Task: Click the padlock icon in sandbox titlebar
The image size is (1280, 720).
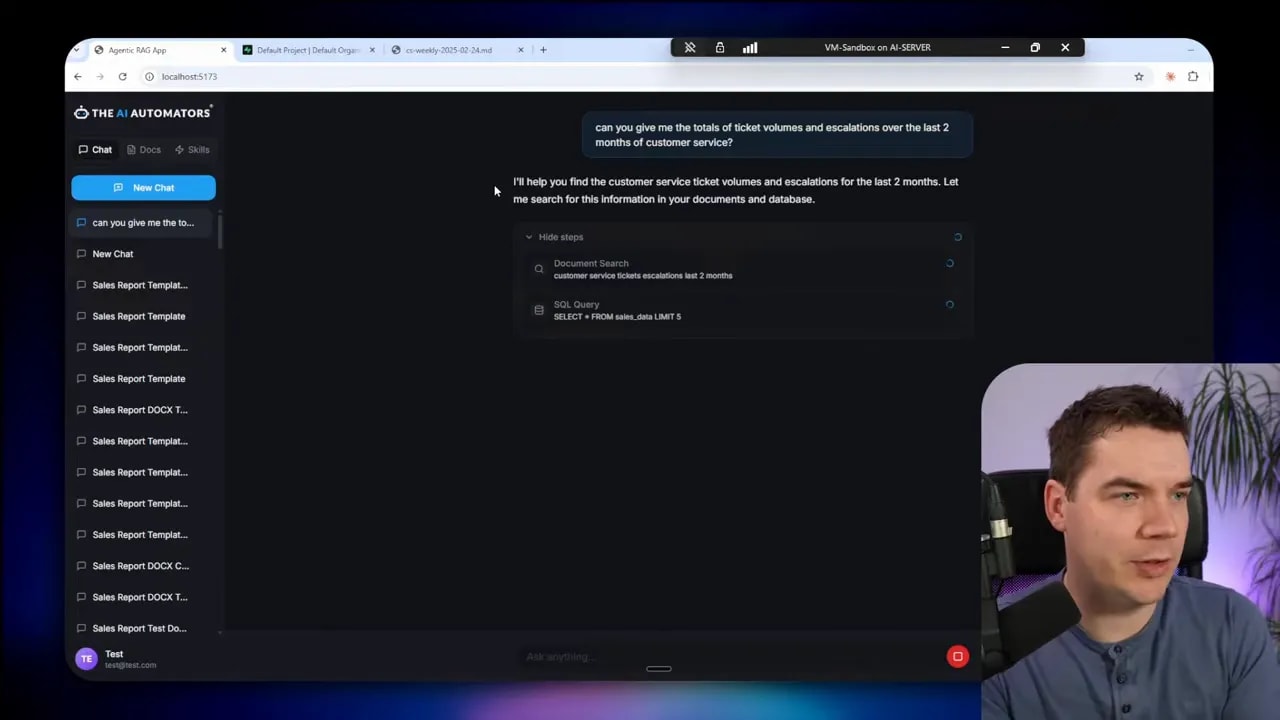Action: (x=720, y=47)
